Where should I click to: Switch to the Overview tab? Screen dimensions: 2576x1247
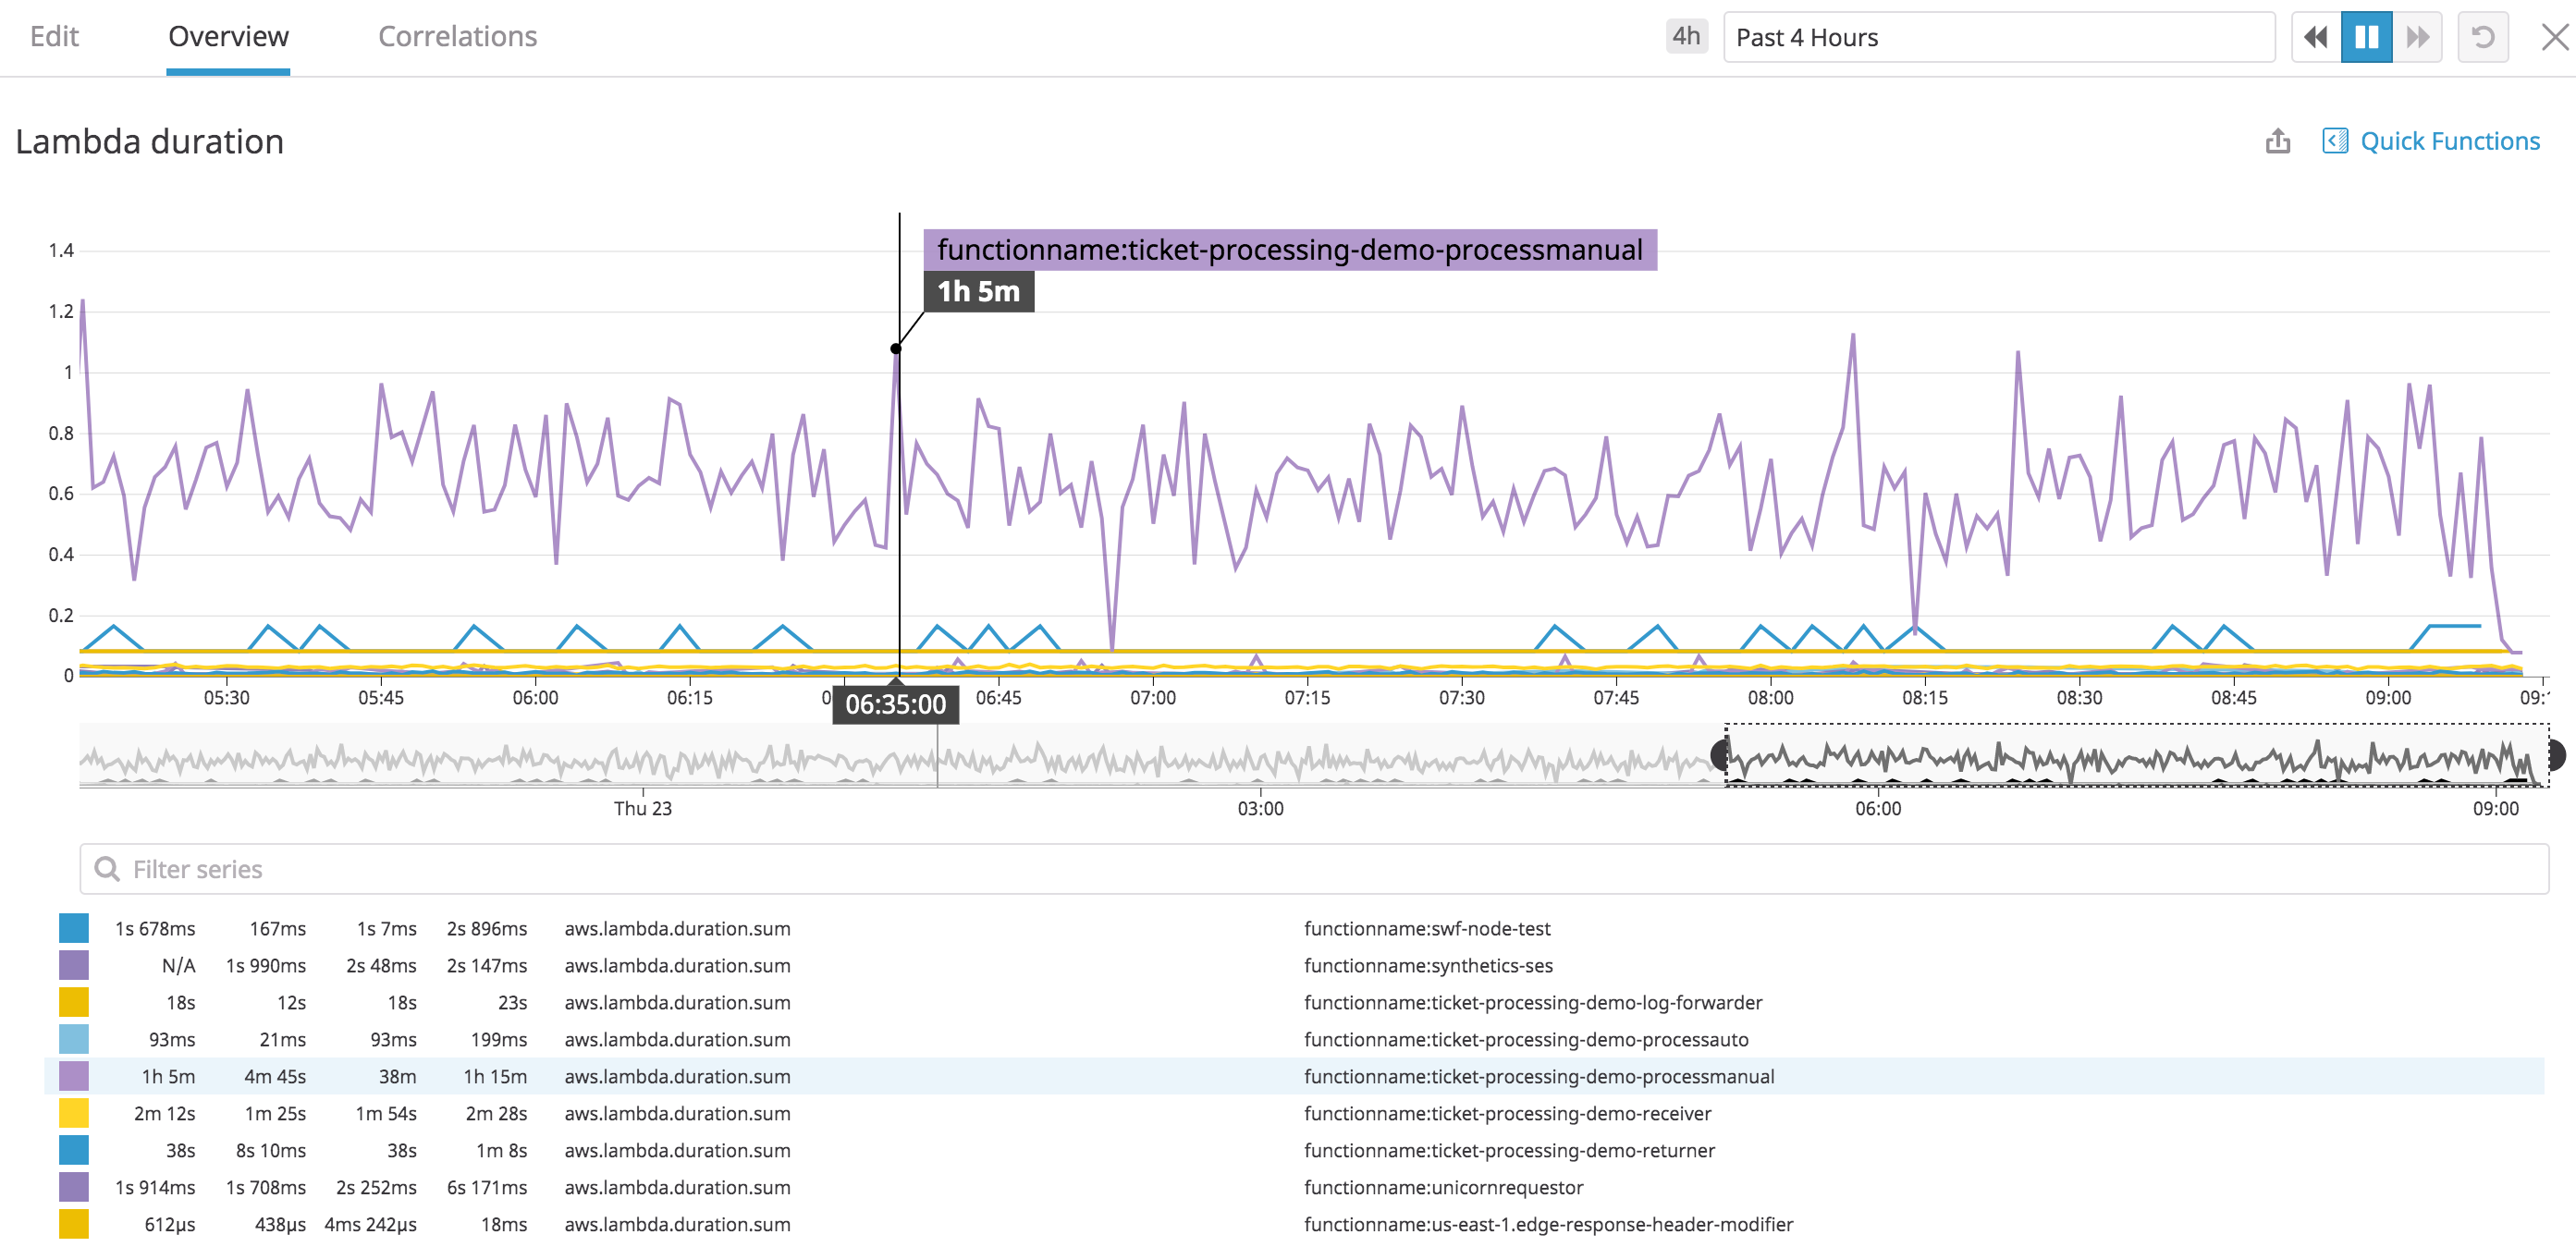[227, 36]
